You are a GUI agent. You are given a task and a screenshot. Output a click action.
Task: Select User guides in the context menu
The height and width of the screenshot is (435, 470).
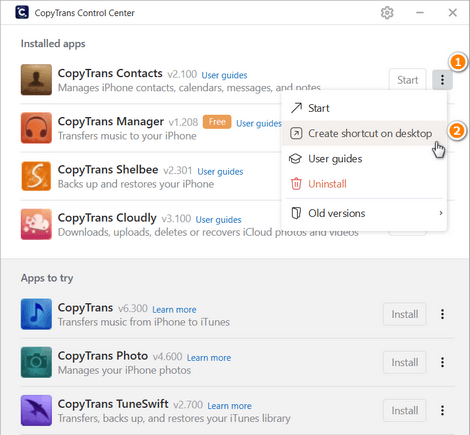[x=364, y=159]
